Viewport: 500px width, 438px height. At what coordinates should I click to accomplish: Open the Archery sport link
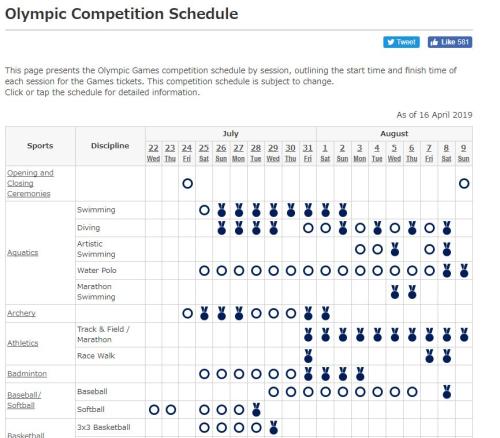(x=21, y=313)
